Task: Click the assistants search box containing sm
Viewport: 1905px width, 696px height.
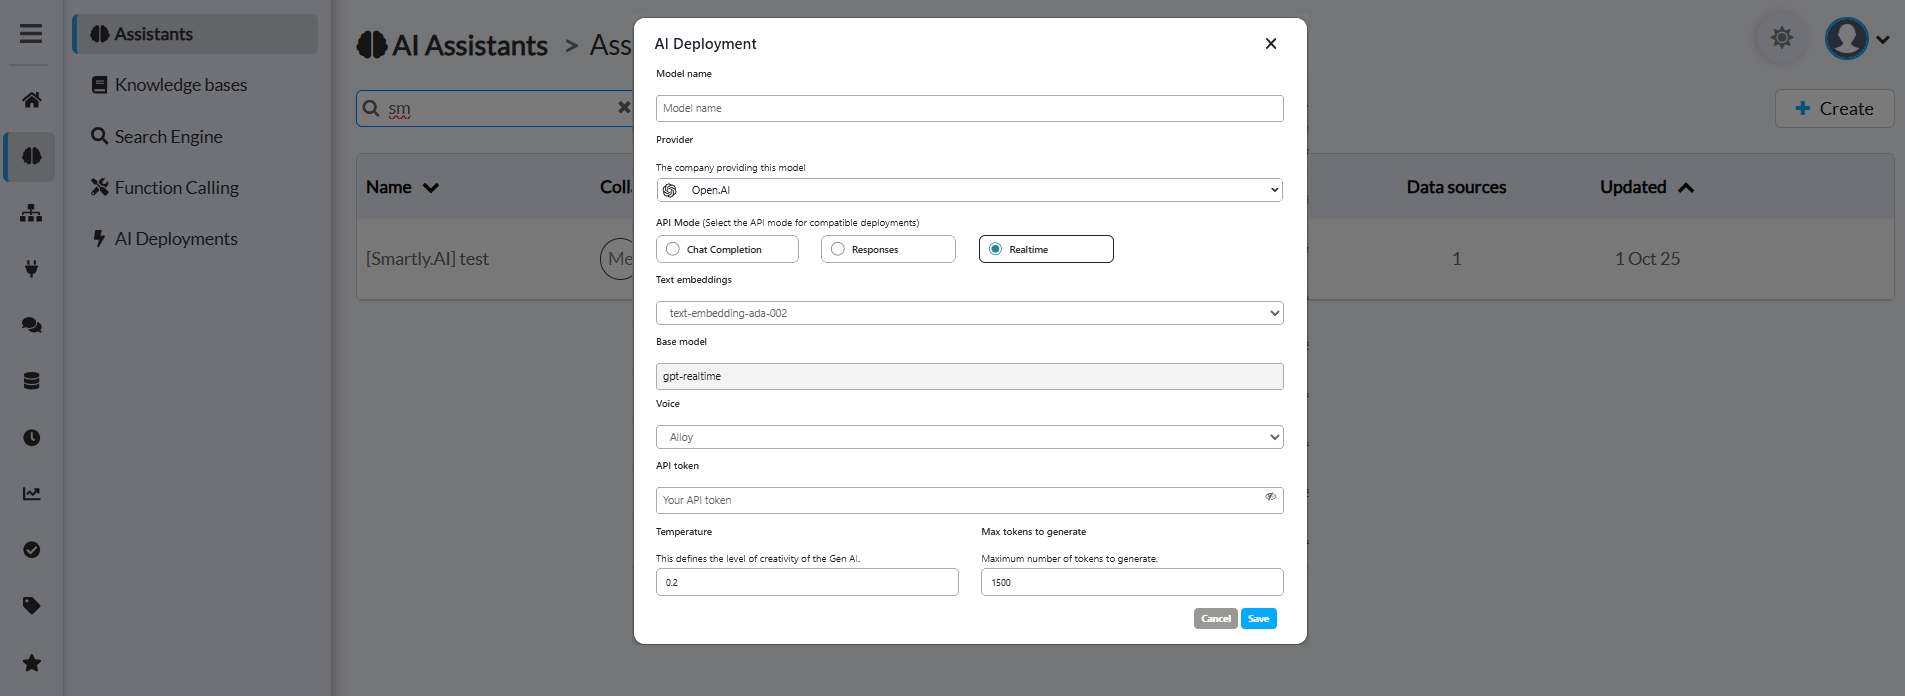Action: point(495,108)
